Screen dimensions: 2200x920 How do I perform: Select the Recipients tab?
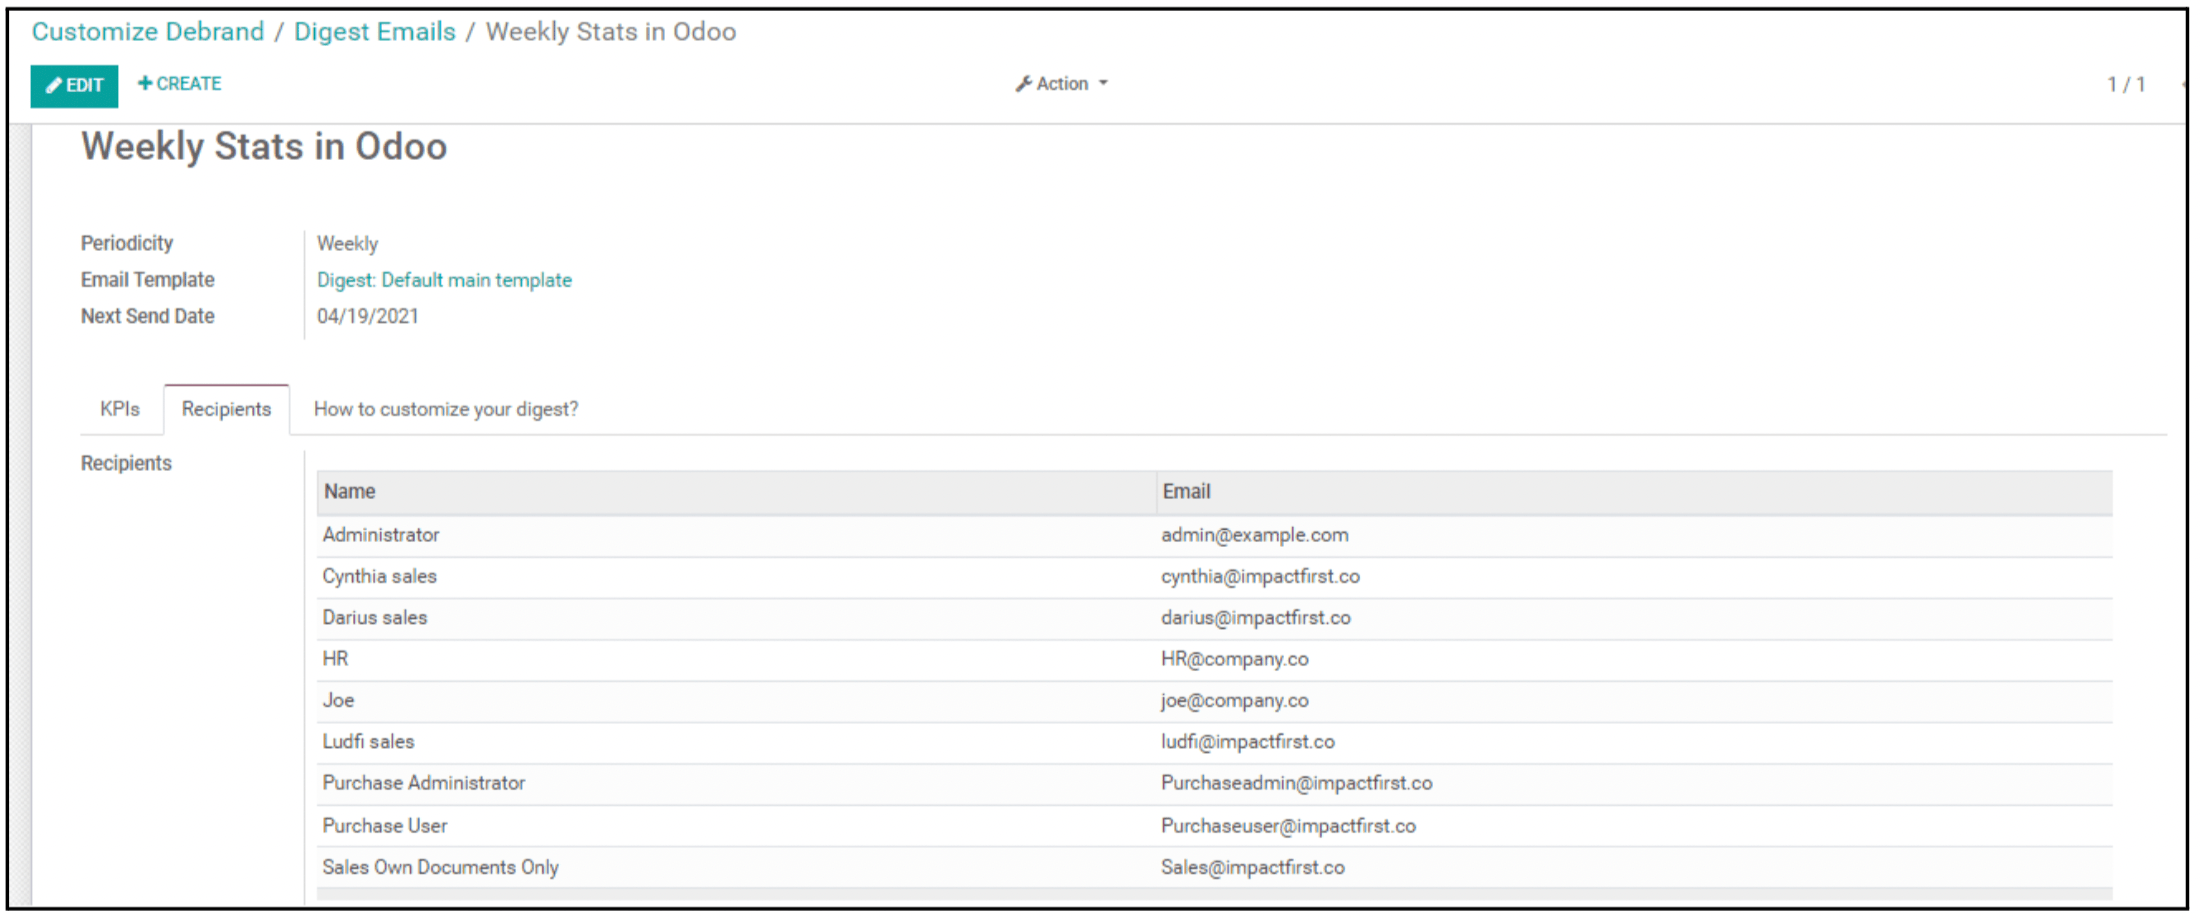pos(226,409)
